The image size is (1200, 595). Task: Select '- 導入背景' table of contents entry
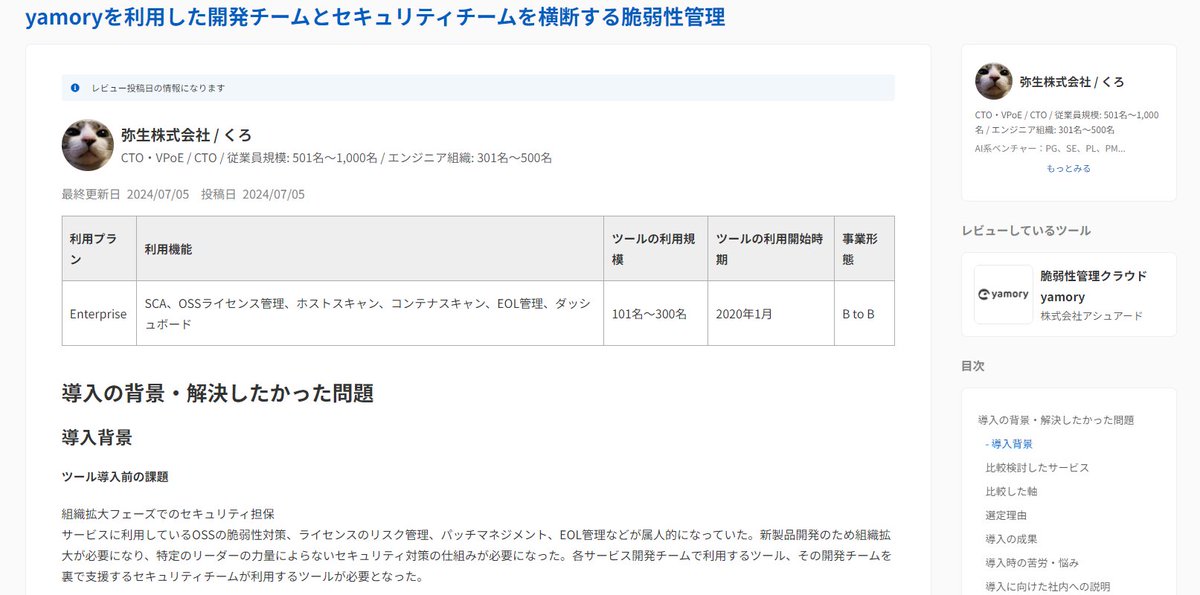click(1009, 444)
